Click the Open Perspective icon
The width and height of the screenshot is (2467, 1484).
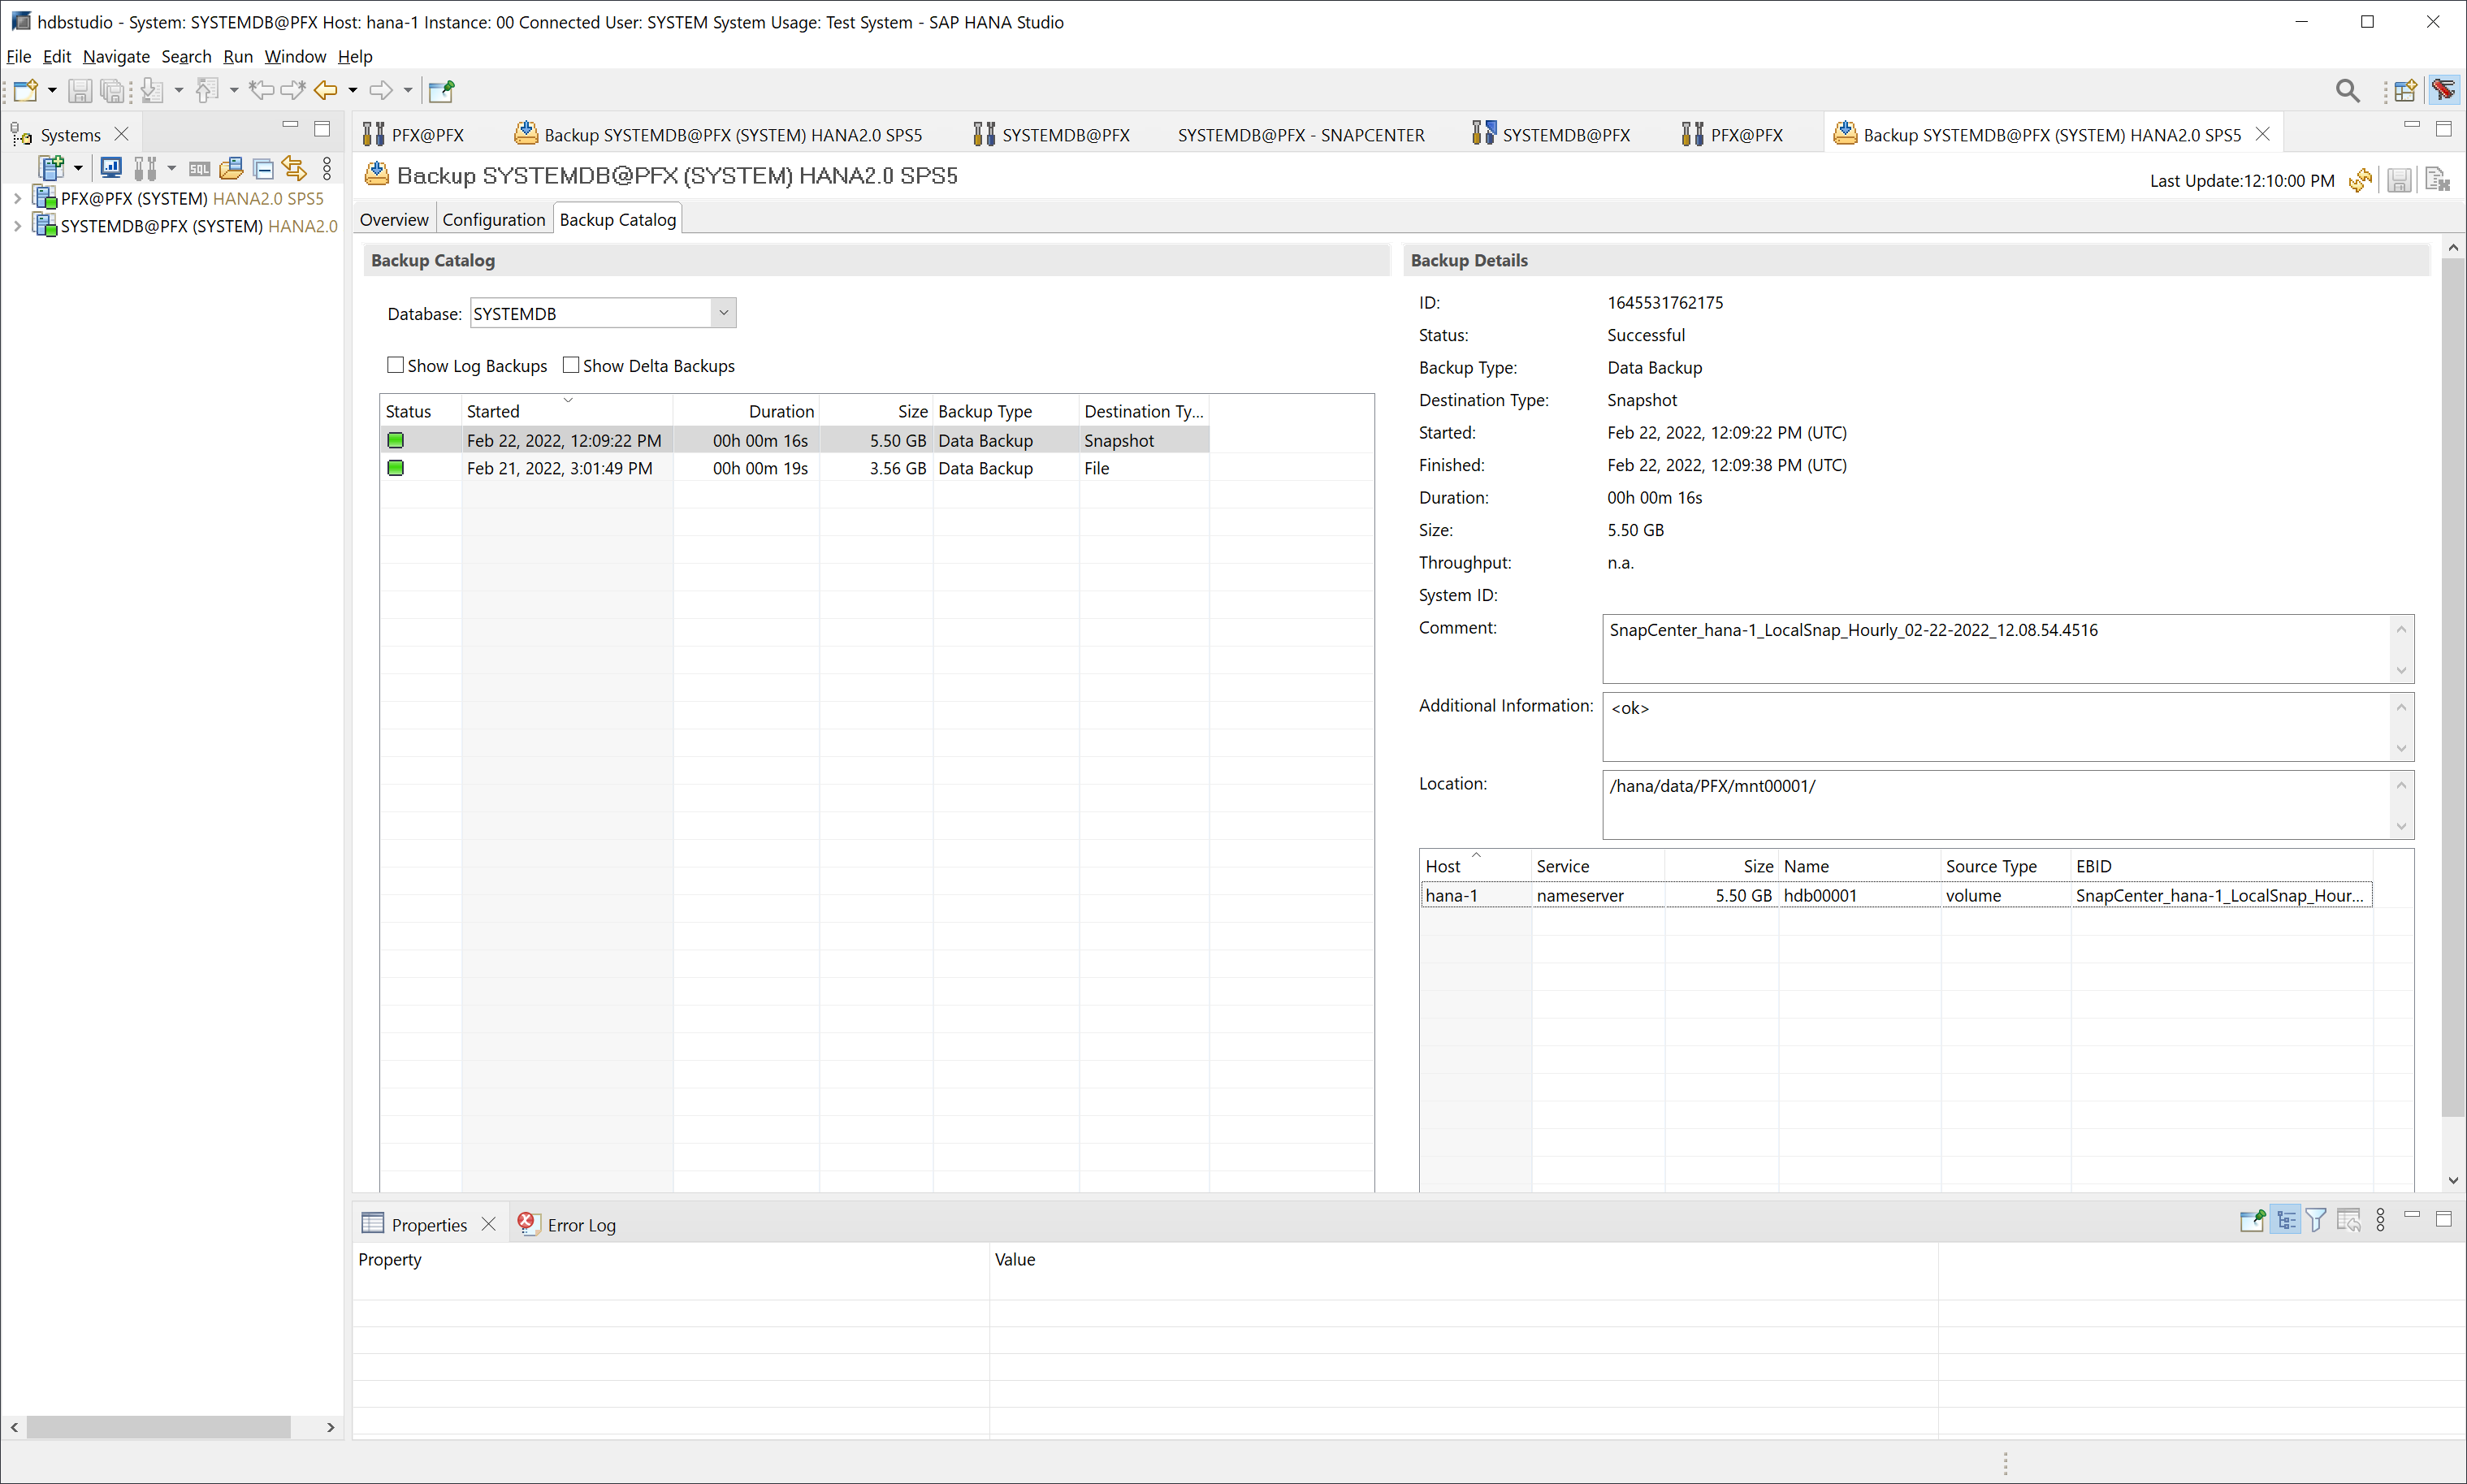(x=2405, y=91)
